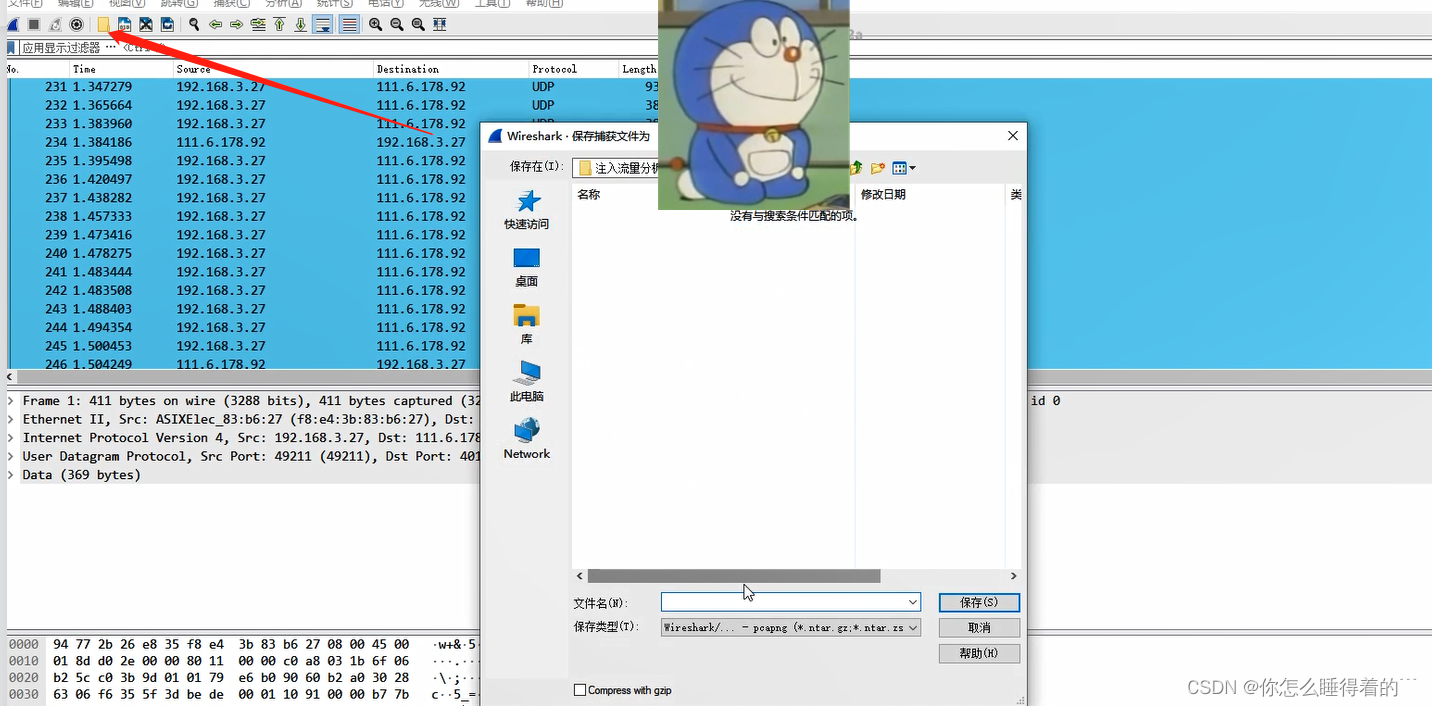The height and width of the screenshot is (706, 1432).
Task: Sort packets by the Destination column
Action: [451, 69]
